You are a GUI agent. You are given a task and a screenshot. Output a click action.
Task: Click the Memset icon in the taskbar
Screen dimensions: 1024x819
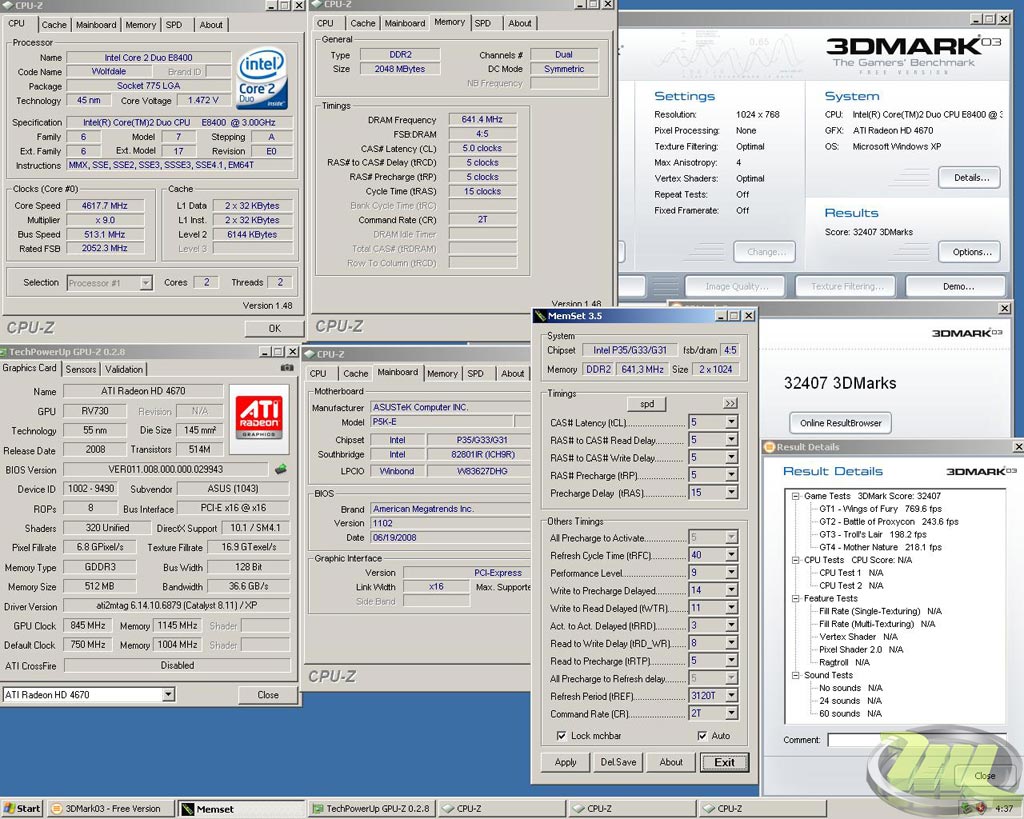[187, 809]
